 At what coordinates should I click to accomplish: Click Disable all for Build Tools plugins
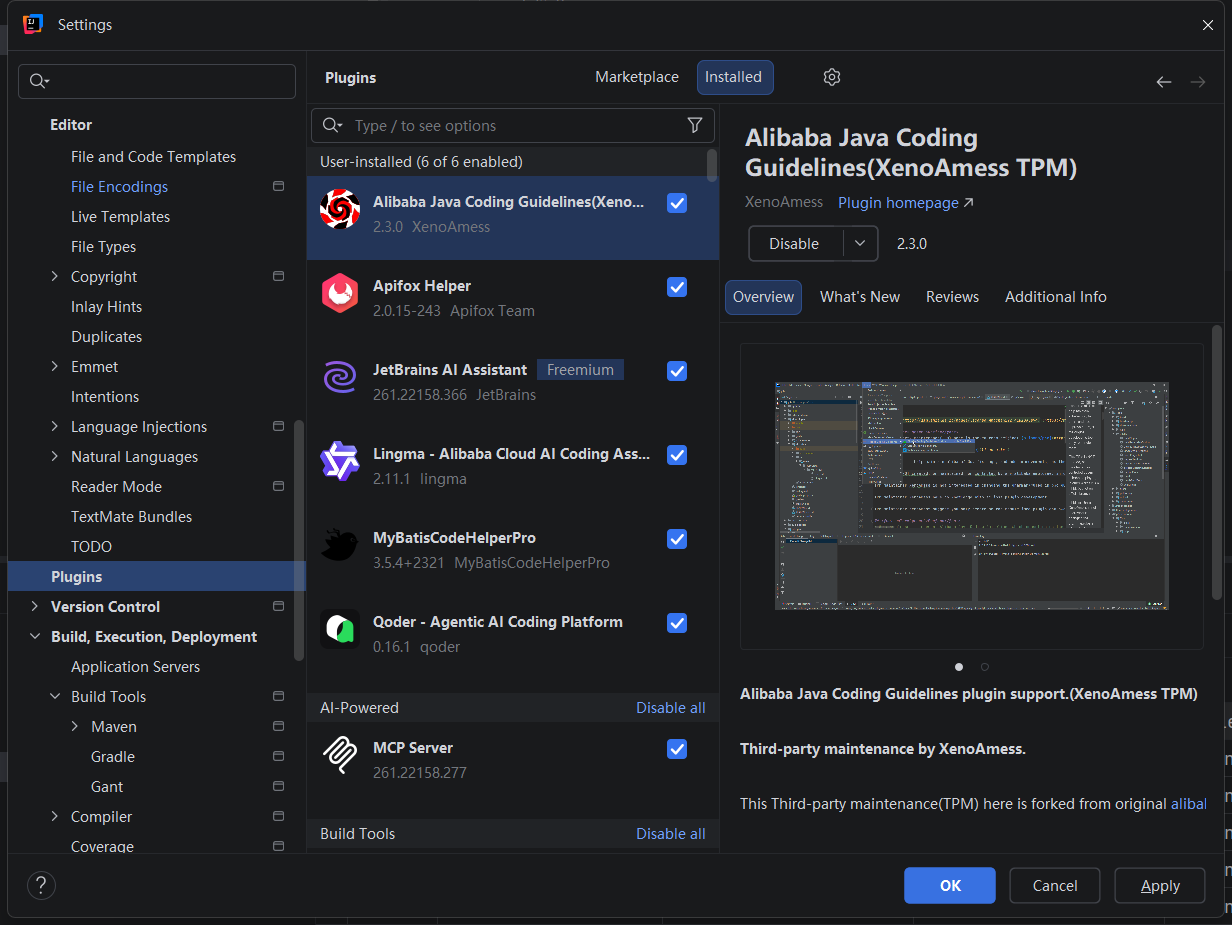(671, 833)
